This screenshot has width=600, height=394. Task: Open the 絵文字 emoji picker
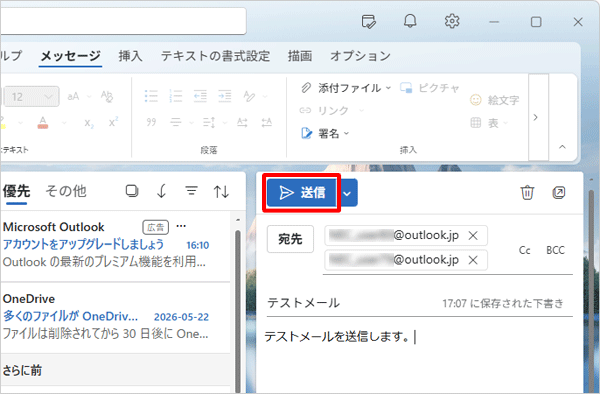tap(494, 100)
